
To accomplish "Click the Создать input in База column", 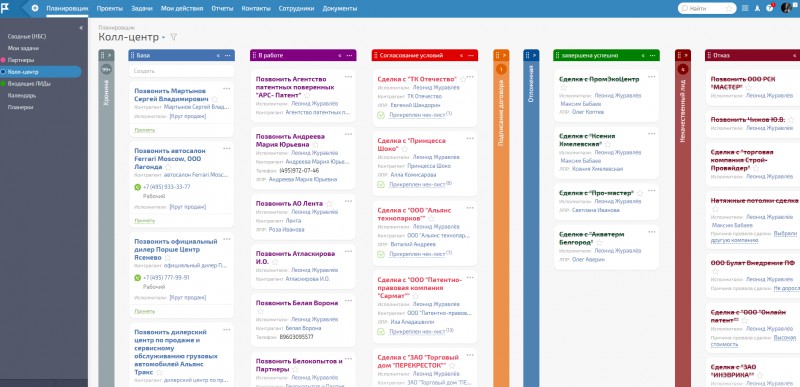I will coord(181,71).
